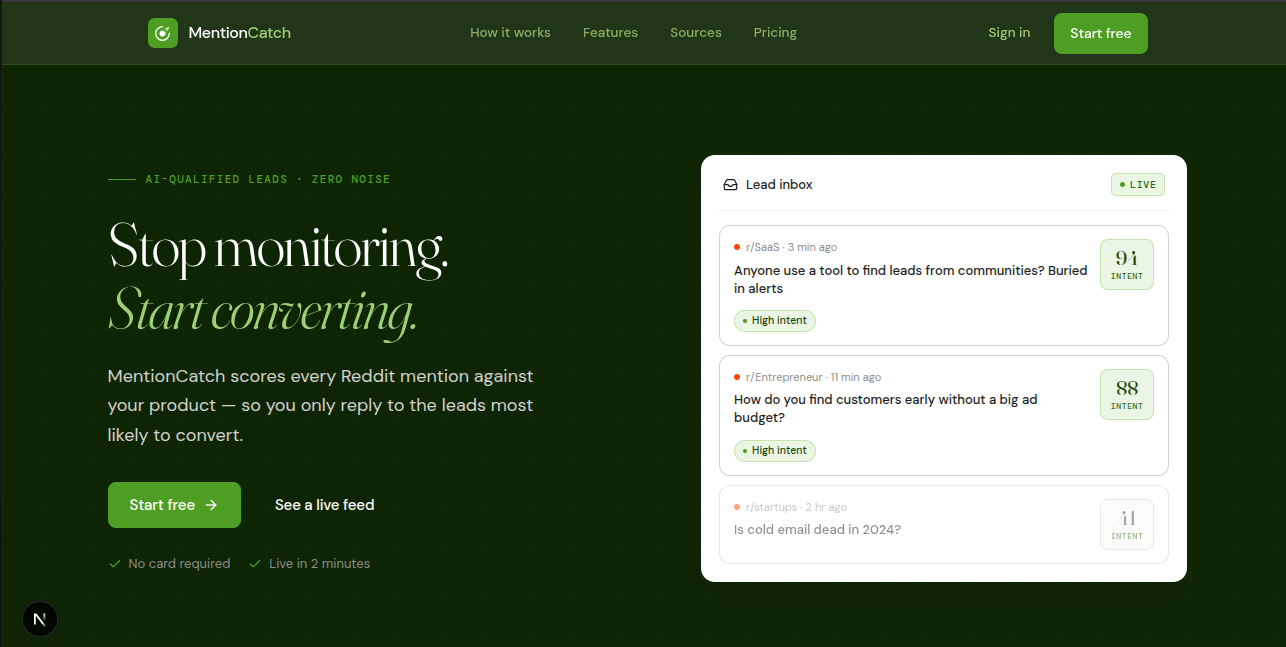The width and height of the screenshot is (1286, 647).
Task: Click the MentionCatch logo icon
Action: (x=163, y=33)
